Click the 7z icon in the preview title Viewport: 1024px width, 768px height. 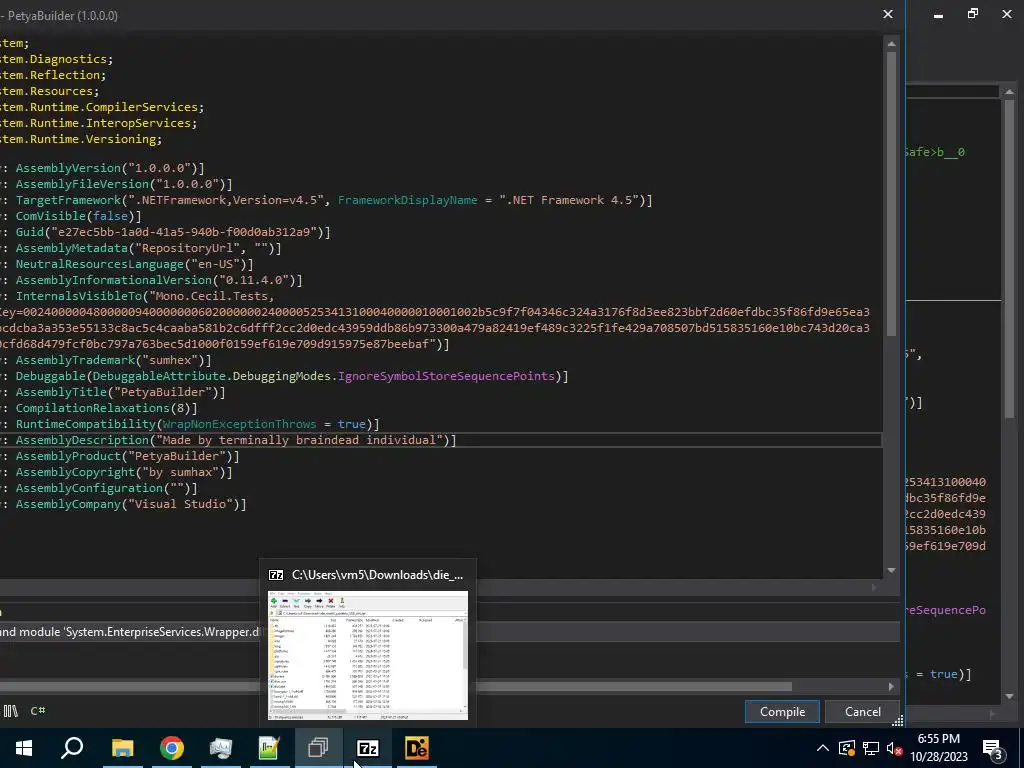pos(276,575)
